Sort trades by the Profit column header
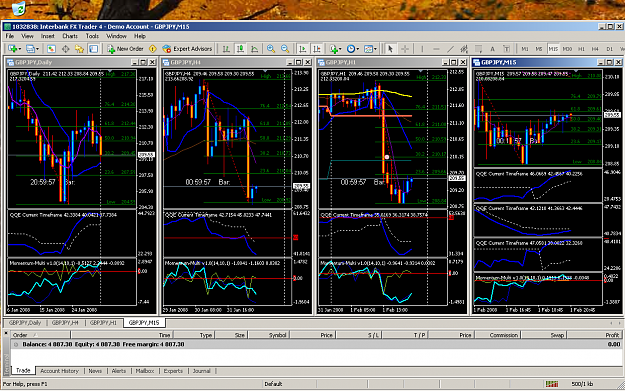This screenshot has width=625, height=391. click(594, 335)
